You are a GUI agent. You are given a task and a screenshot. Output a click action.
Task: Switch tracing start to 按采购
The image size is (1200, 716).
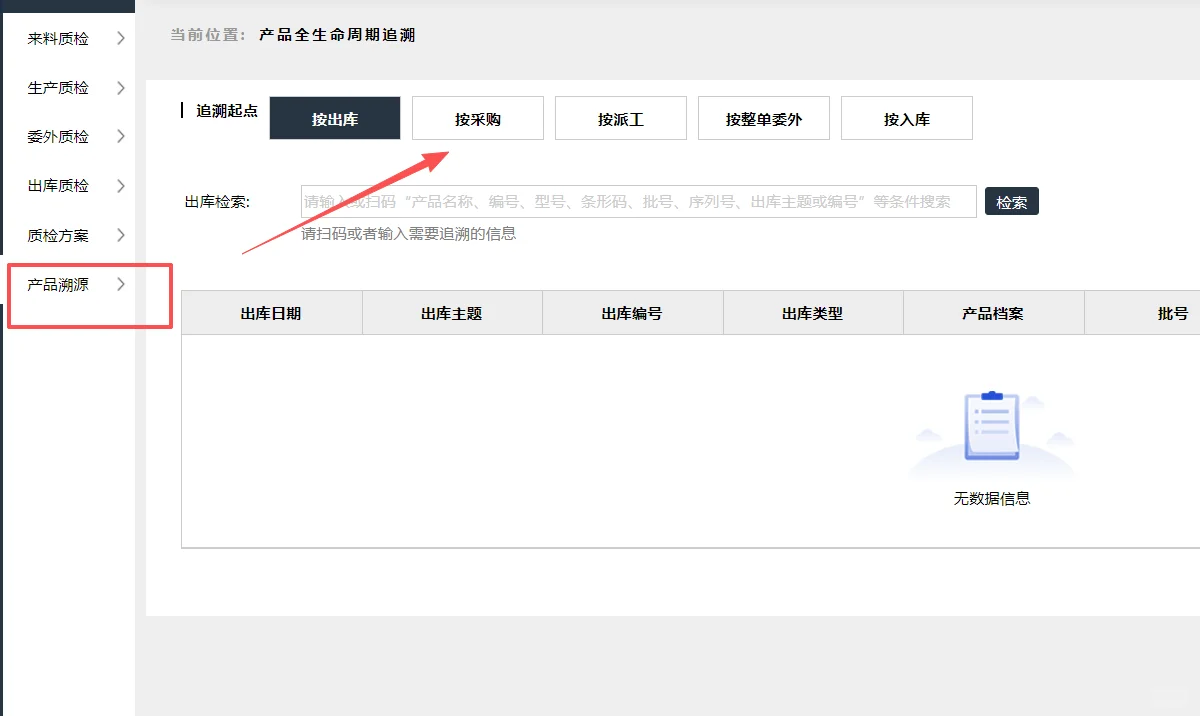477,117
